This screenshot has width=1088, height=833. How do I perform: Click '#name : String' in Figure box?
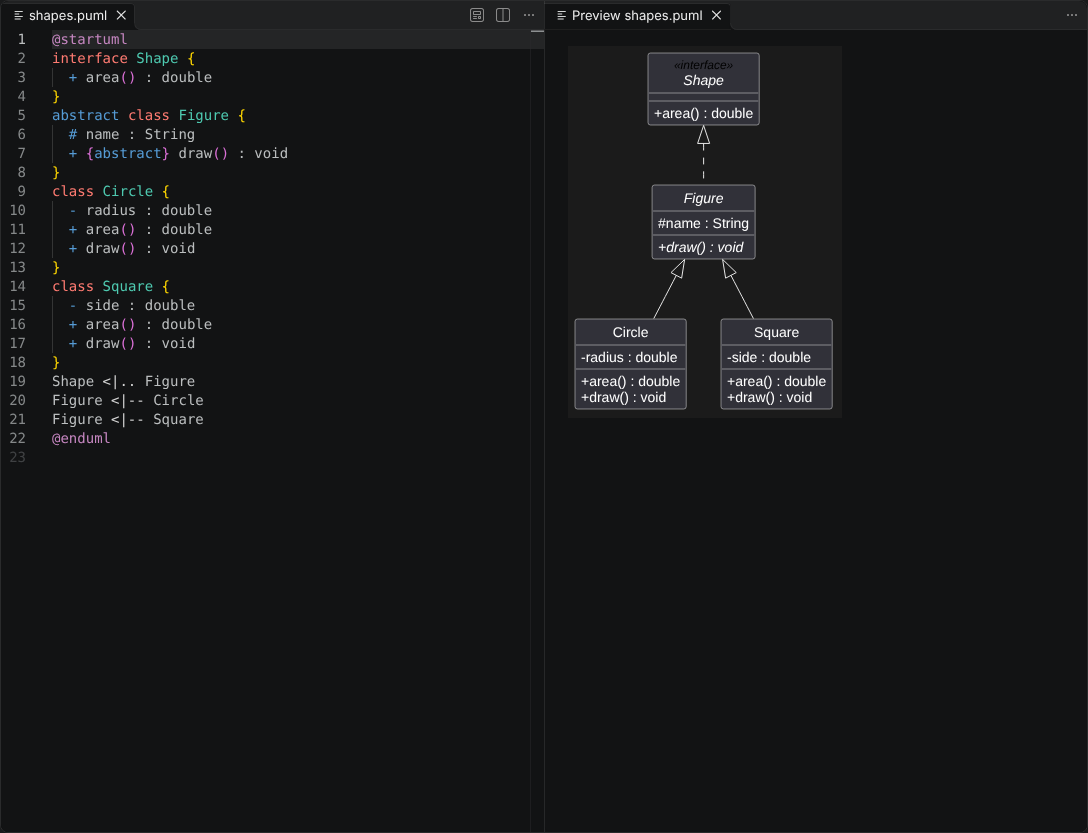pyautogui.click(x=703, y=224)
